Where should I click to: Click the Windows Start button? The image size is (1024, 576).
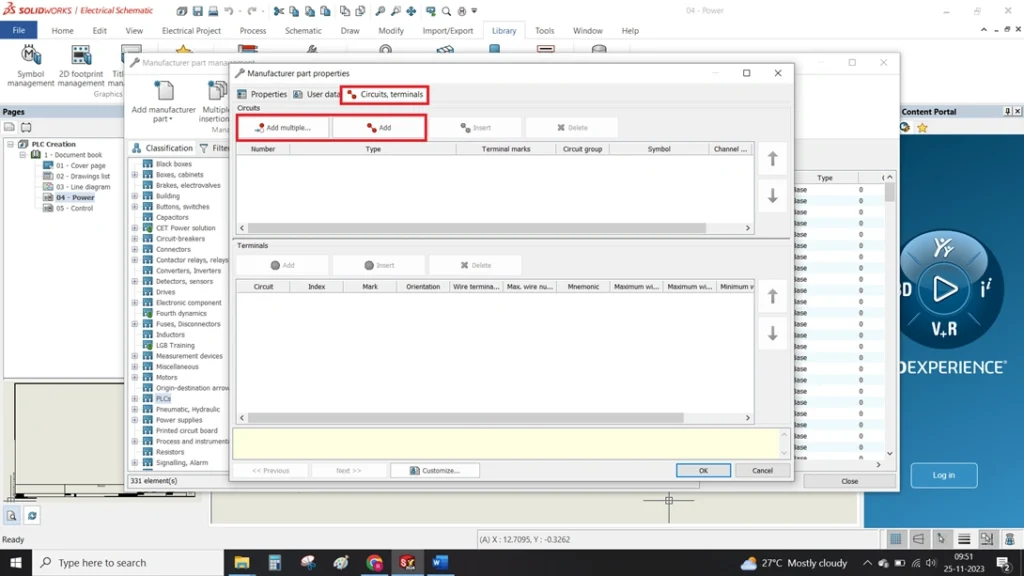16,562
